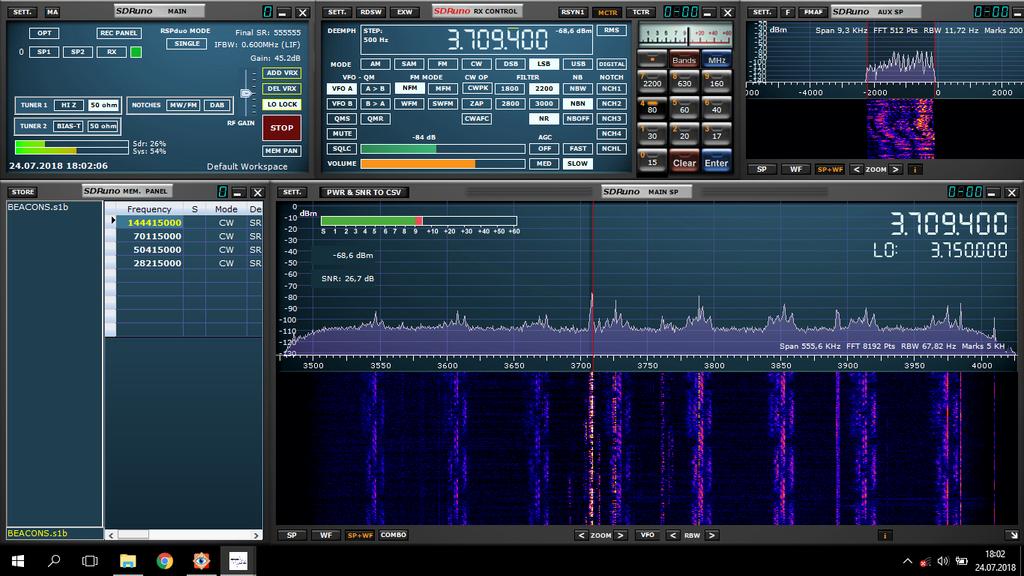Click the STOP button
This screenshot has width=1024, height=576.
[281, 128]
